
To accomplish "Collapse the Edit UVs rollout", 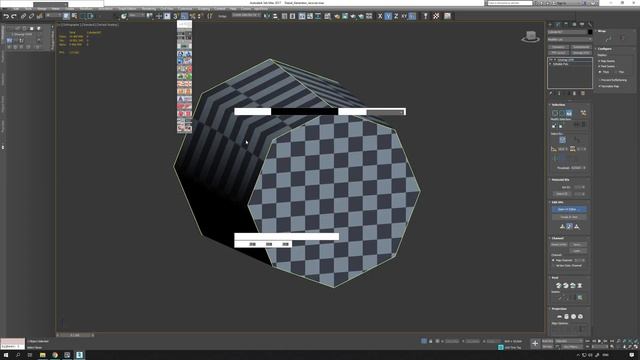I will [x=558, y=202].
